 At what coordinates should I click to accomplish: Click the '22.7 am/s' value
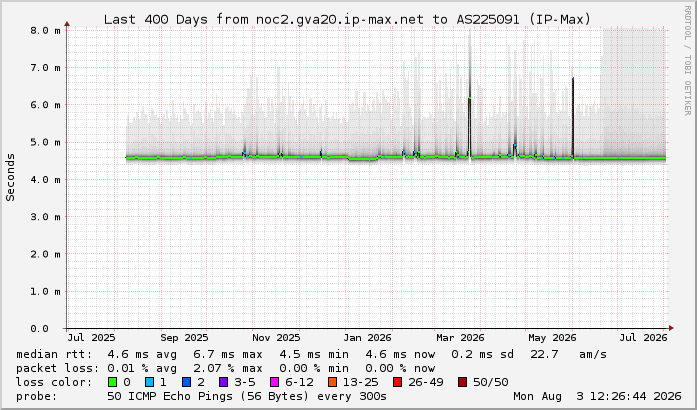569,354
